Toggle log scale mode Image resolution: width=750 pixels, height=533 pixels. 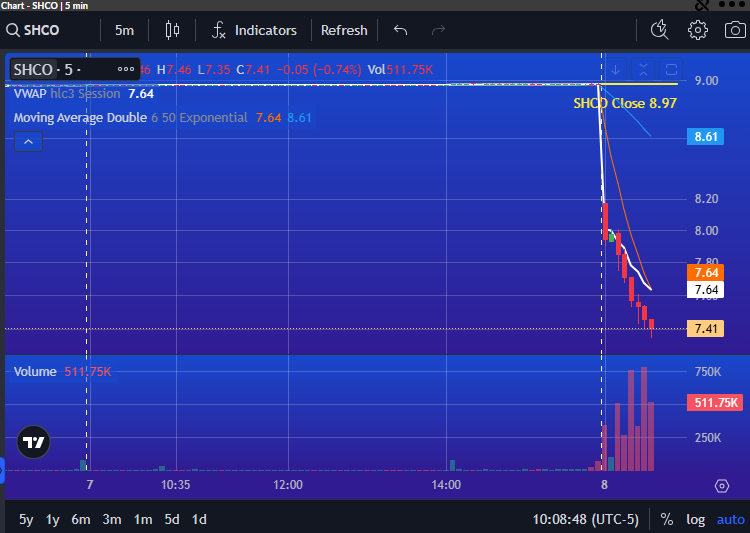(695, 520)
